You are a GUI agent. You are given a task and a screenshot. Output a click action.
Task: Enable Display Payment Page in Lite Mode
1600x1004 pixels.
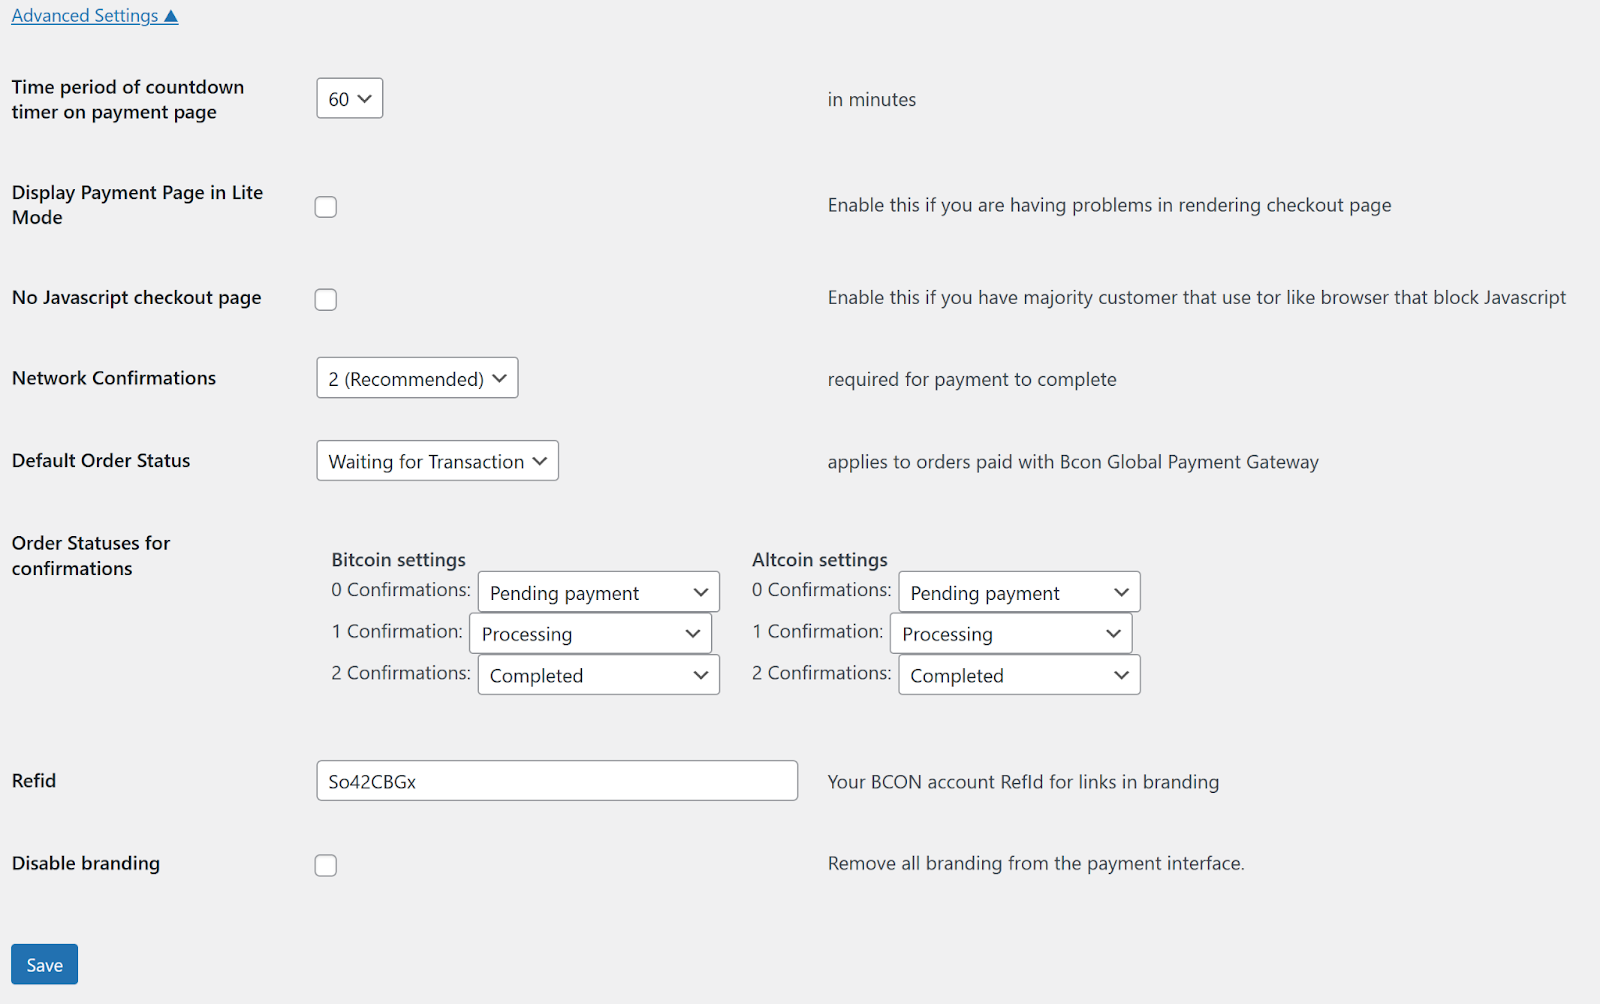coord(326,207)
